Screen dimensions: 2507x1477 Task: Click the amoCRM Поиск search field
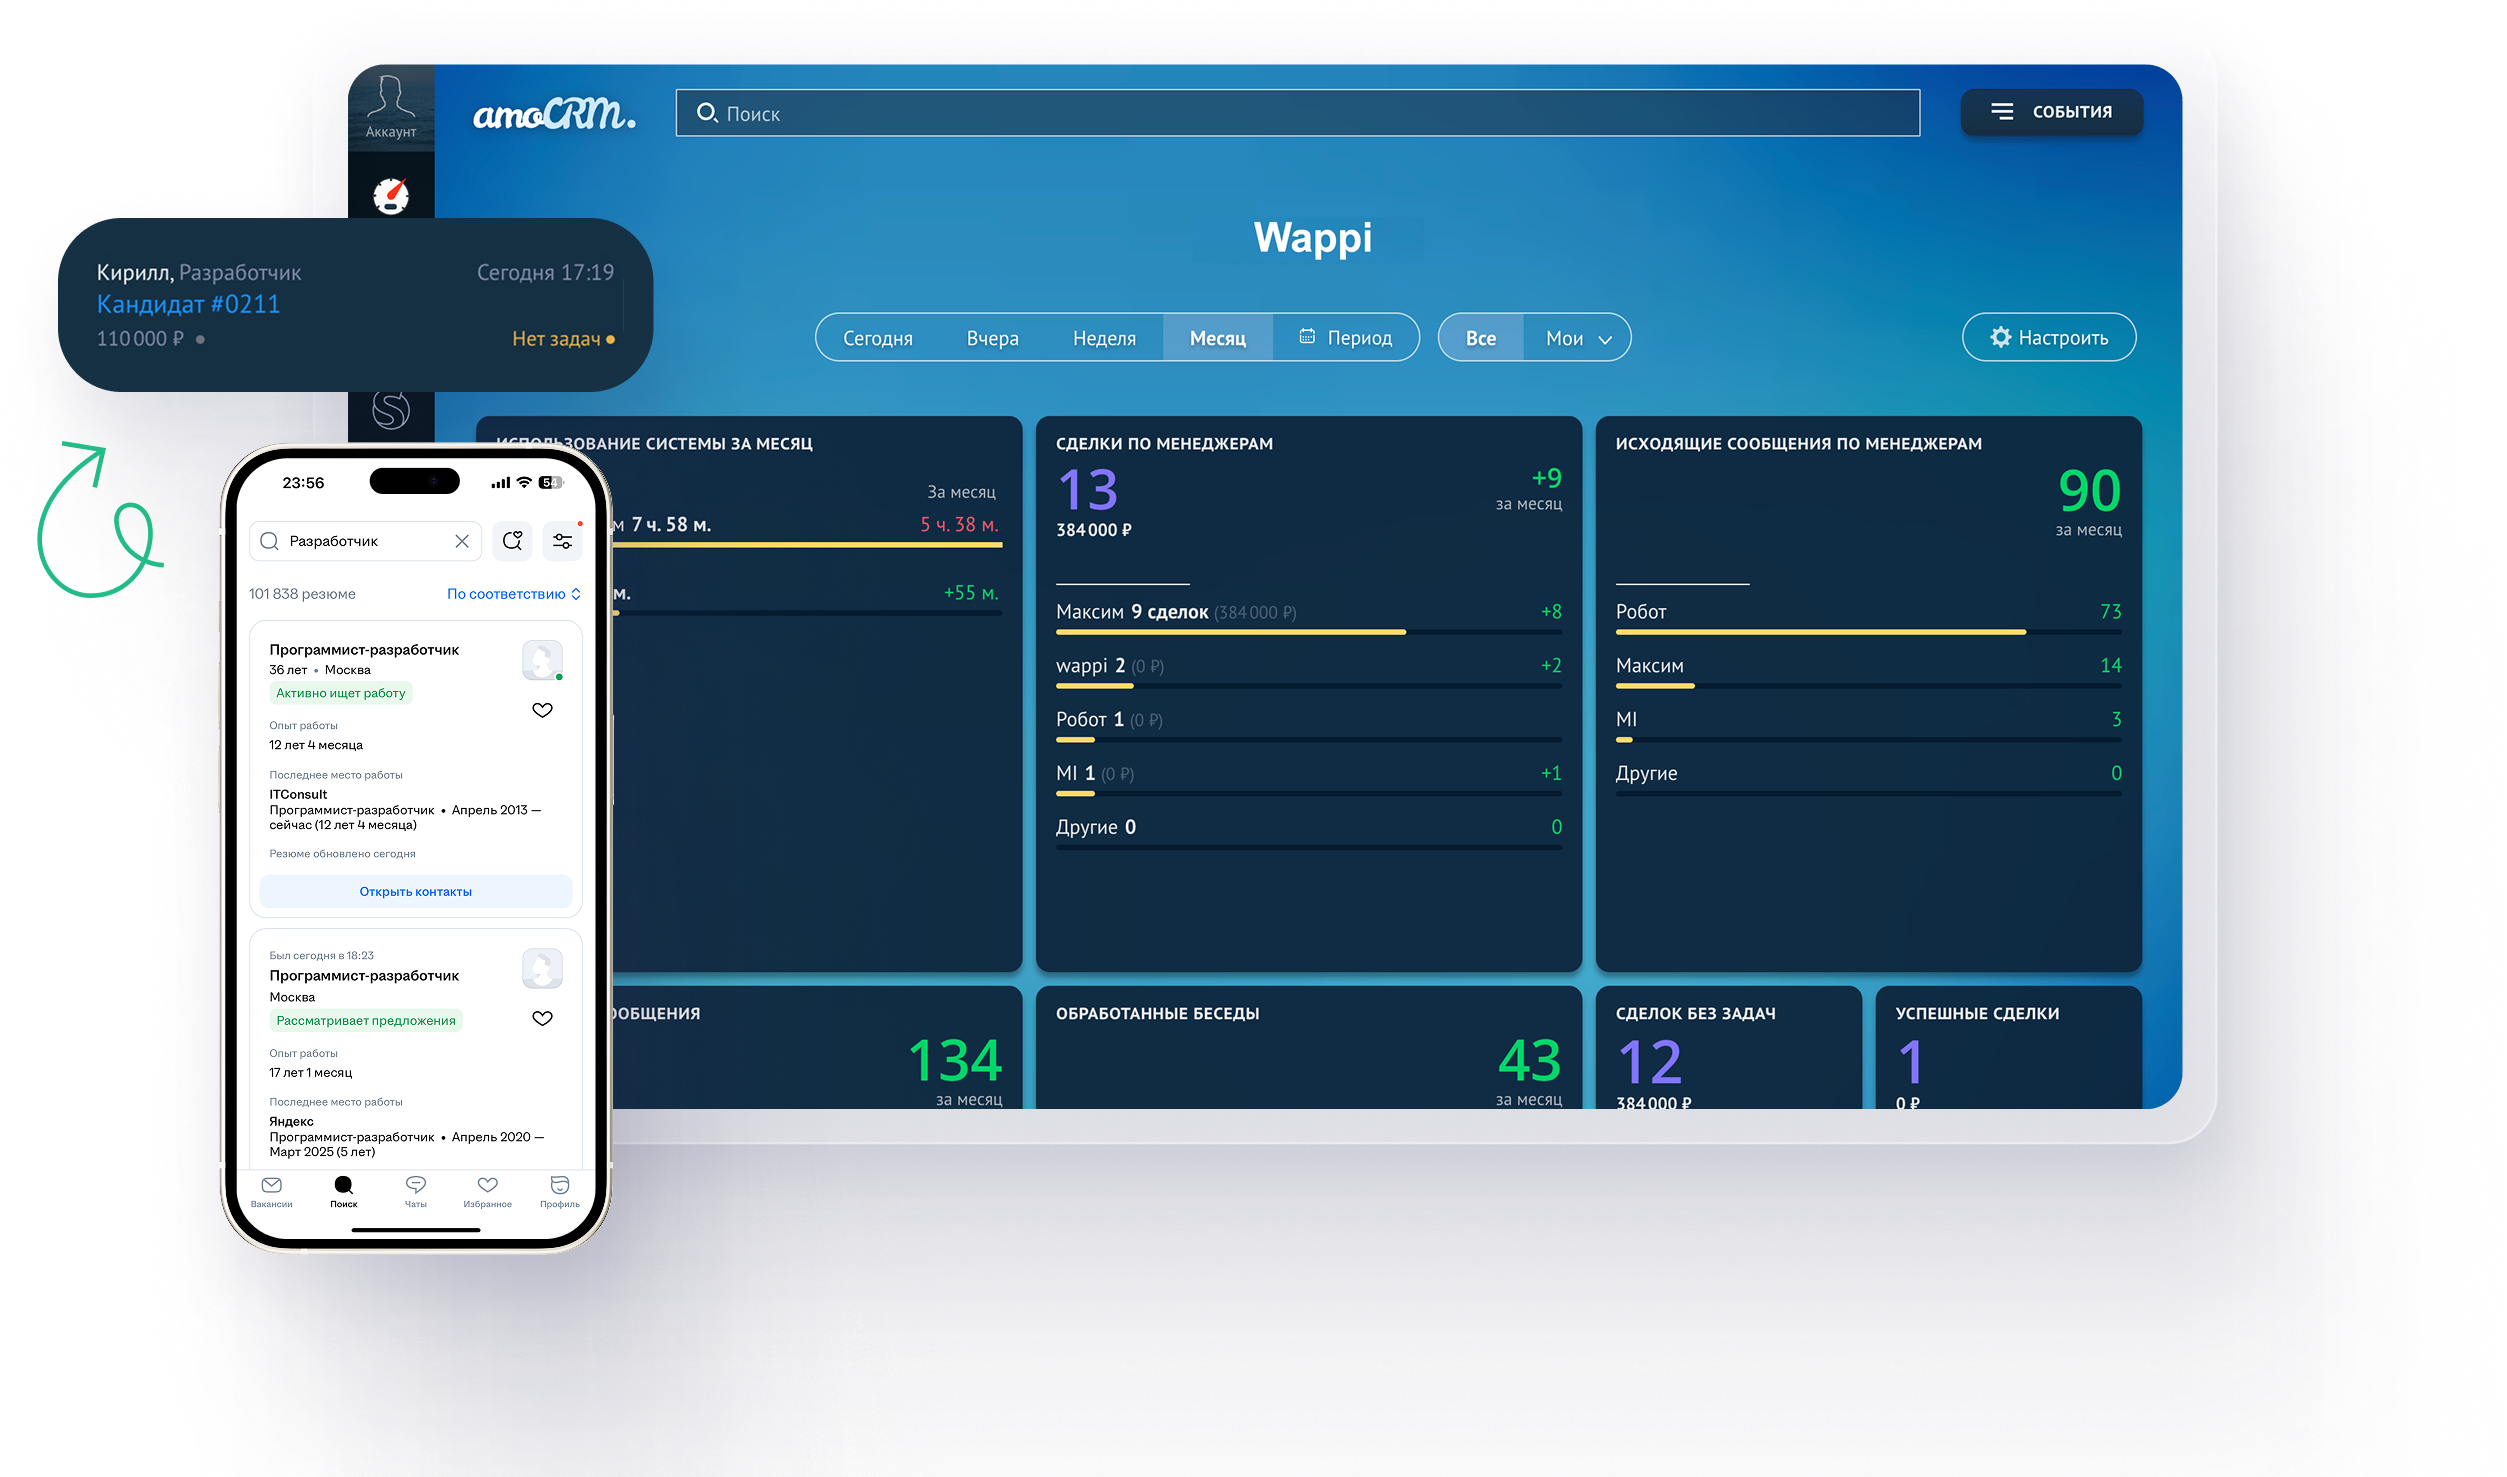[1297, 113]
